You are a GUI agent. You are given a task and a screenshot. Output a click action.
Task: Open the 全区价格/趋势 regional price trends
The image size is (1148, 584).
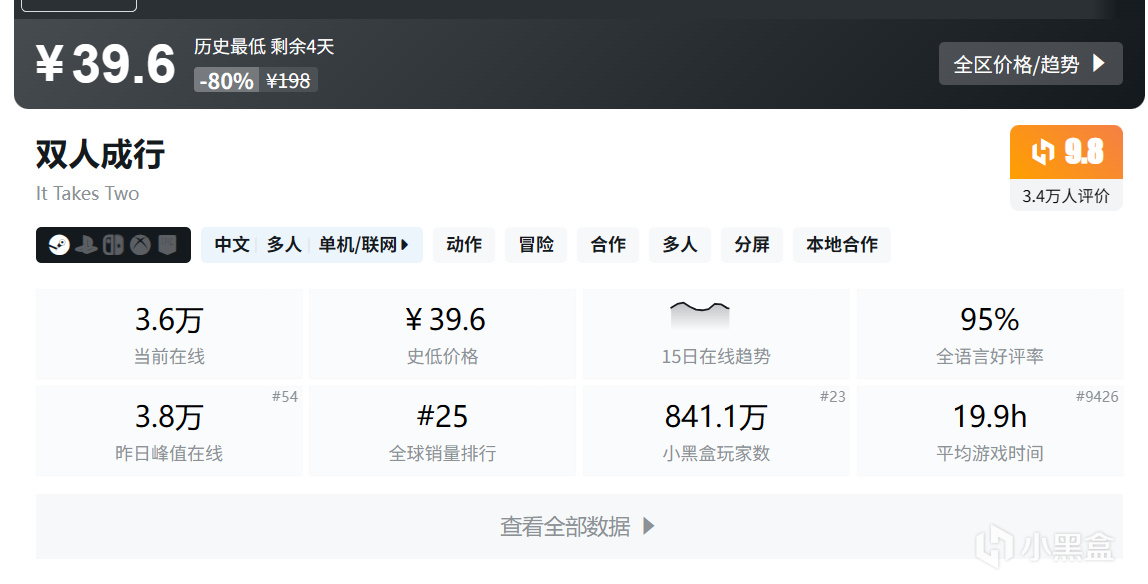tap(1030, 64)
